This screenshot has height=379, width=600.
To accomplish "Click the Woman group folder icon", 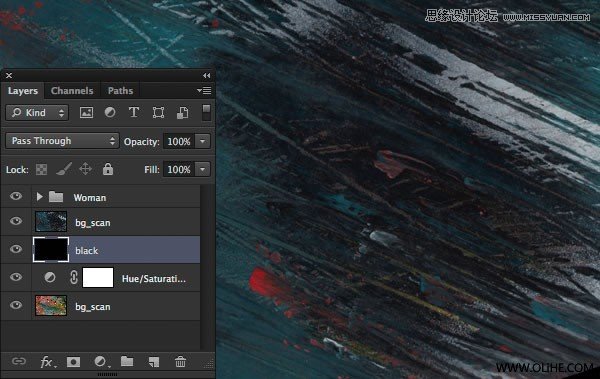I will point(56,197).
